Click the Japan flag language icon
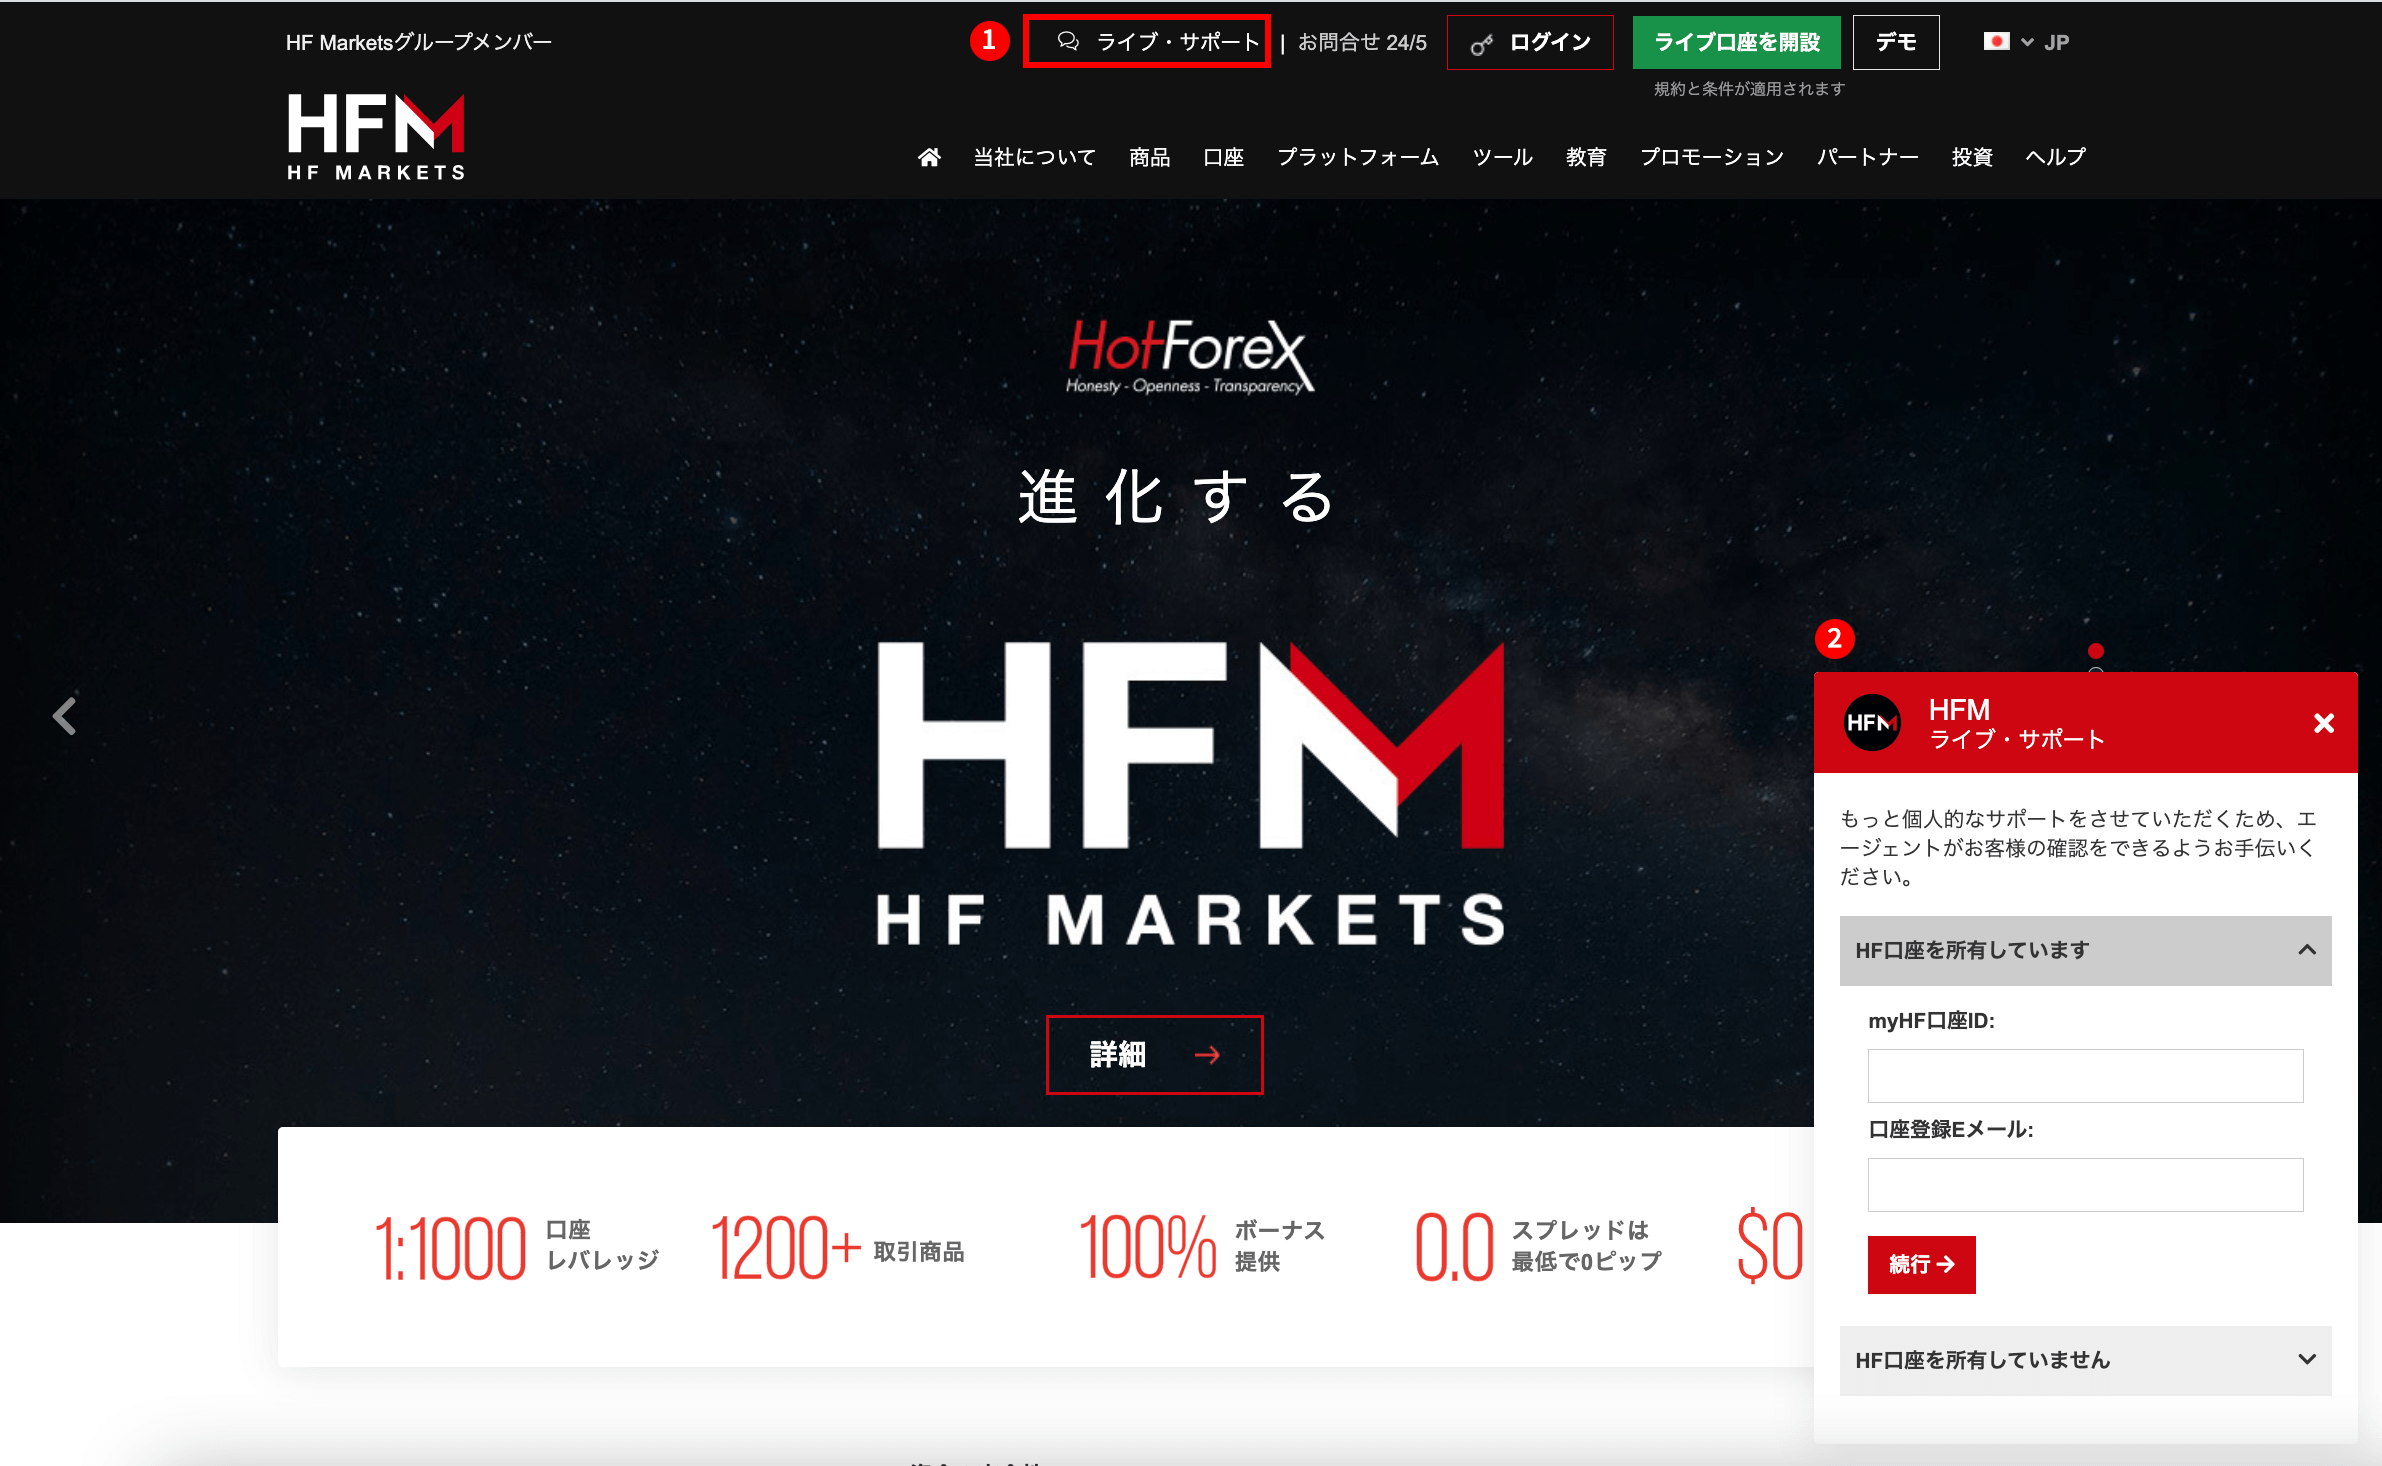The height and width of the screenshot is (1466, 2382). click(x=1996, y=42)
